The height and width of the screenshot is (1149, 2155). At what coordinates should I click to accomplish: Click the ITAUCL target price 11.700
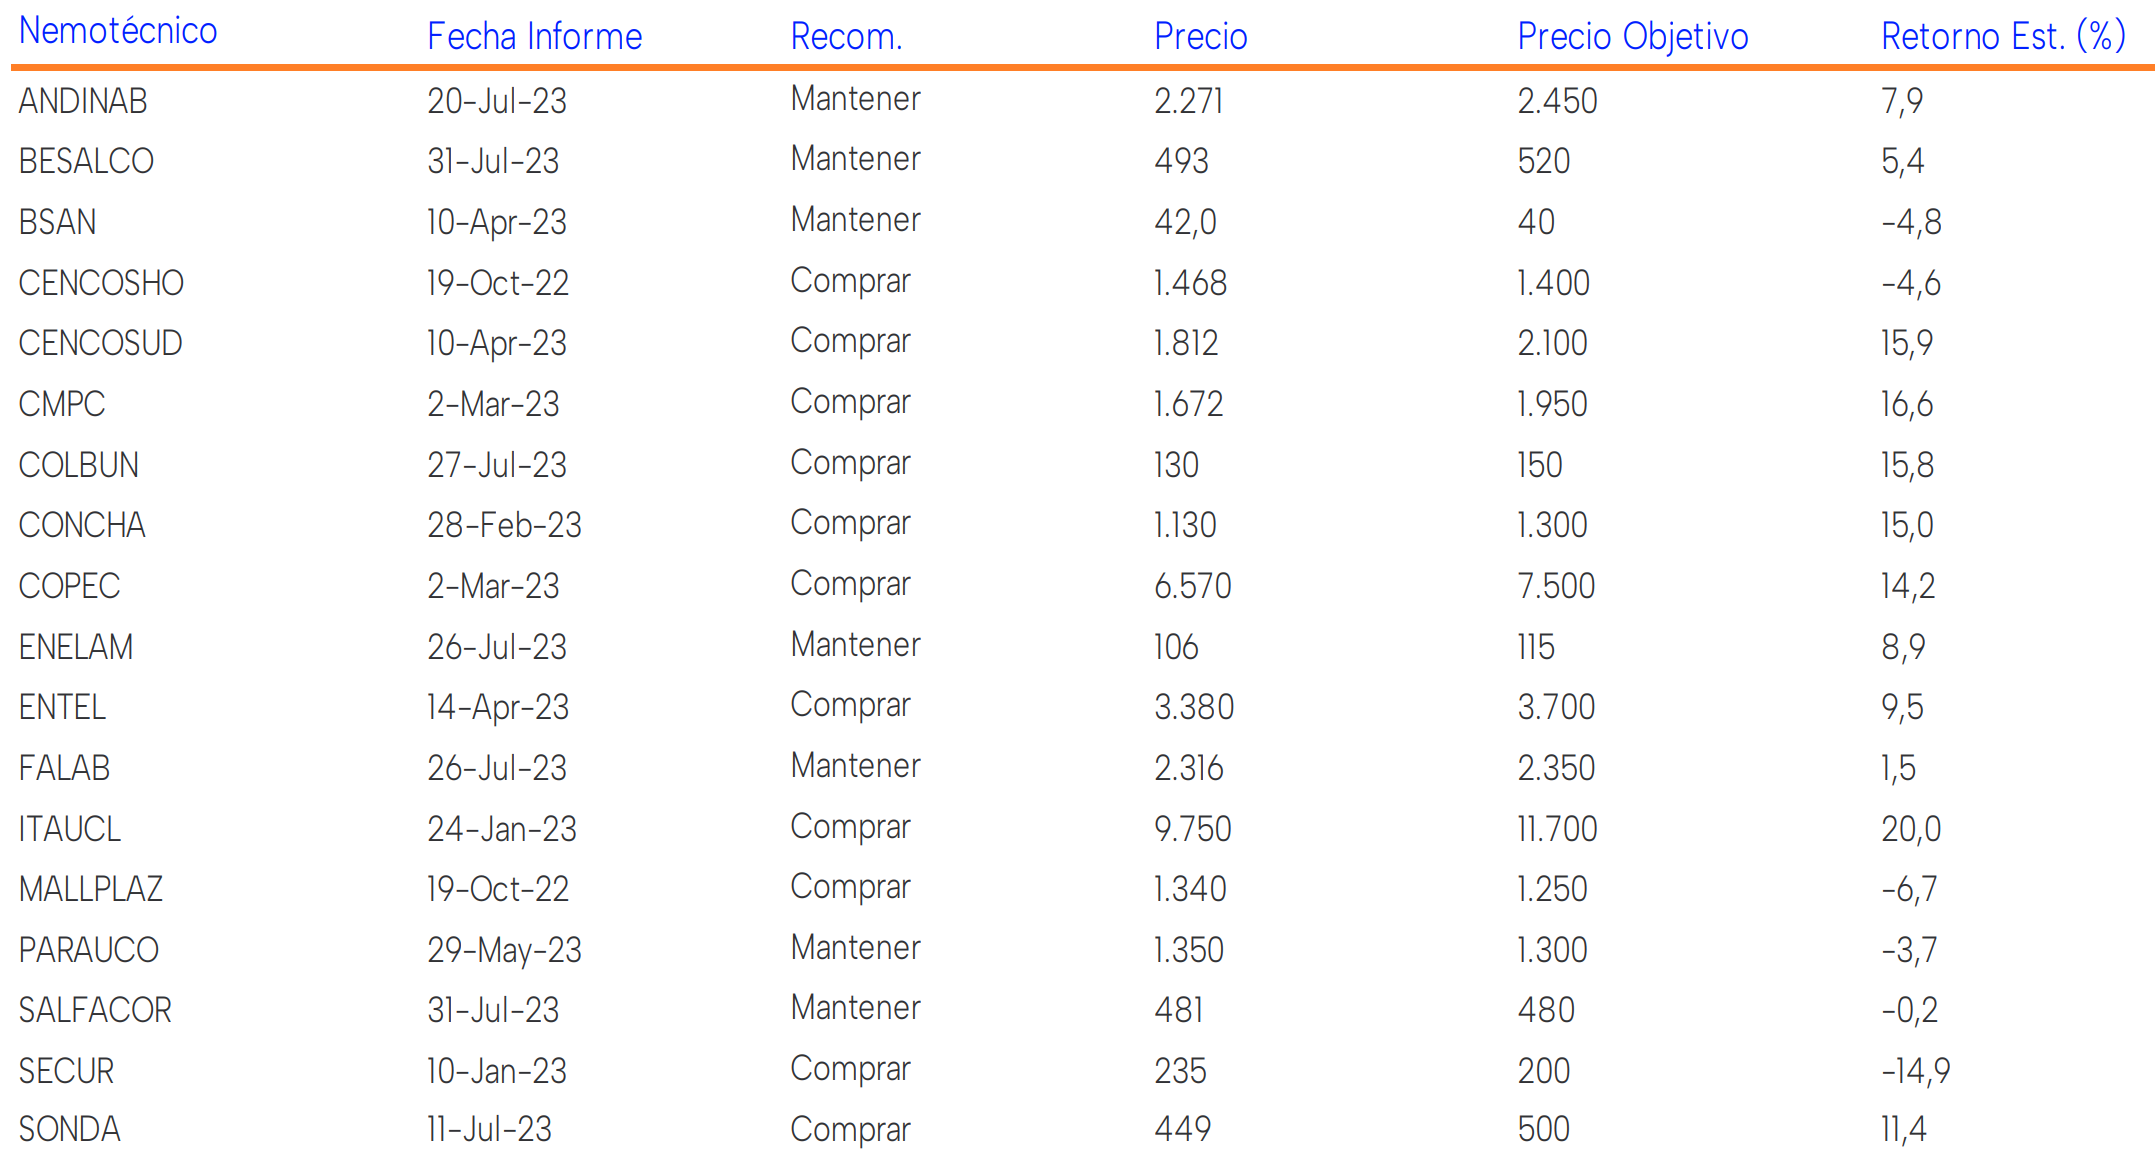pyautogui.click(x=1557, y=829)
